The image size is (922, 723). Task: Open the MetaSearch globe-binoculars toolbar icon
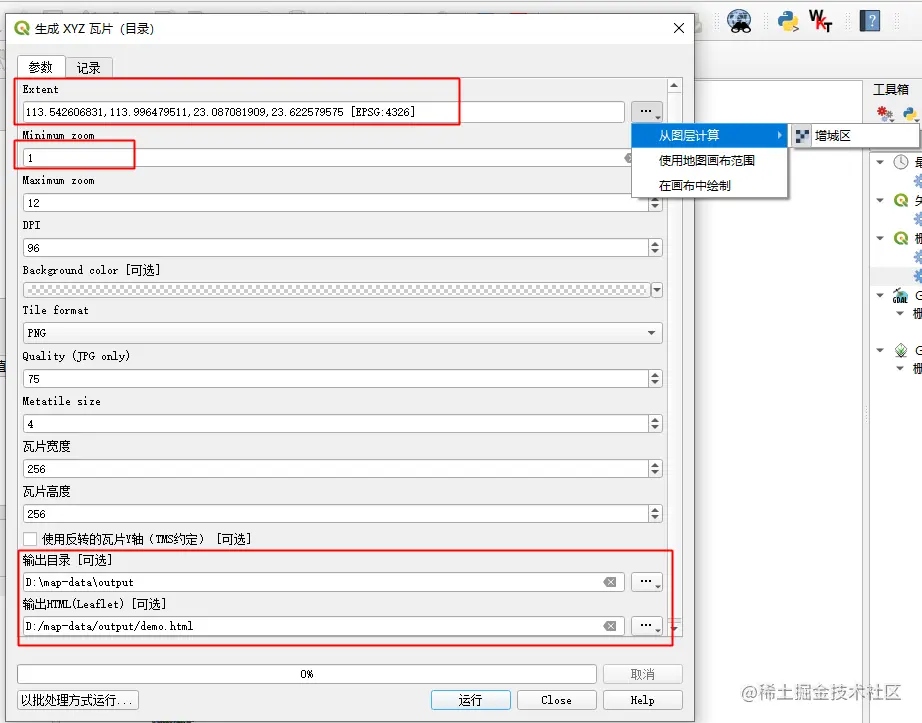point(739,21)
